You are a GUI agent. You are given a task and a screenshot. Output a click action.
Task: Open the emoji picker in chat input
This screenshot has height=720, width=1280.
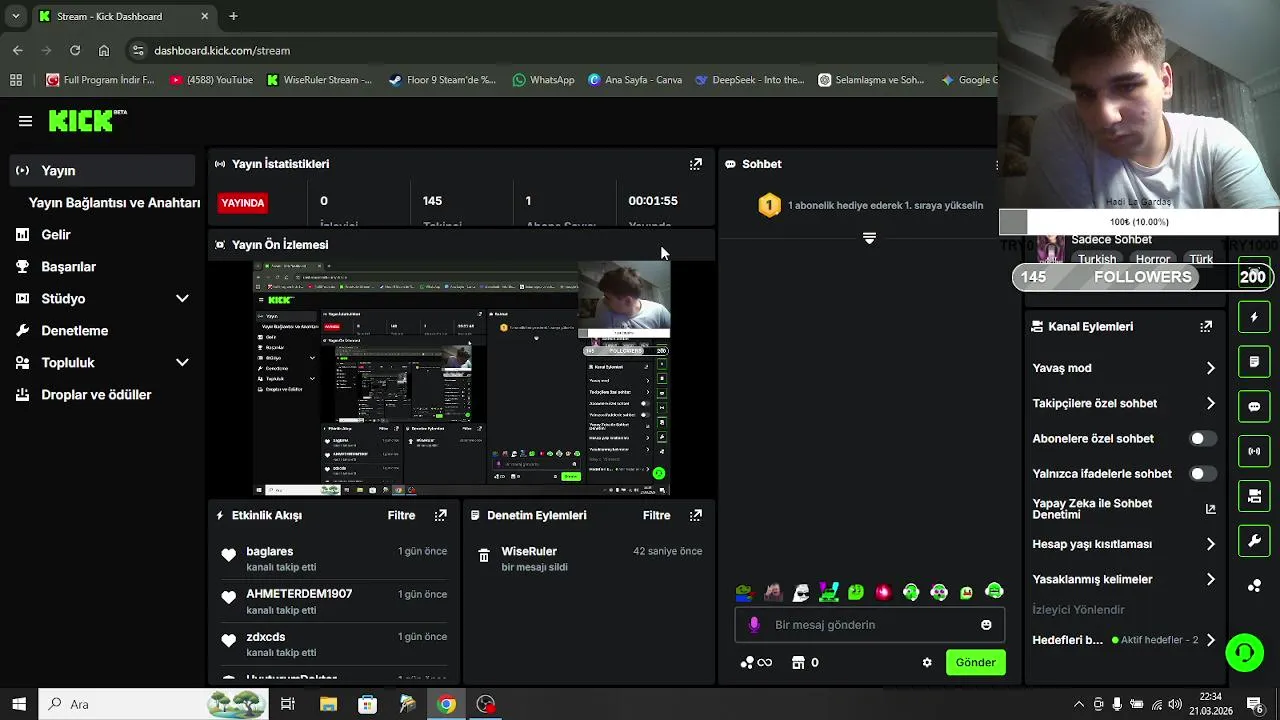click(x=986, y=625)
